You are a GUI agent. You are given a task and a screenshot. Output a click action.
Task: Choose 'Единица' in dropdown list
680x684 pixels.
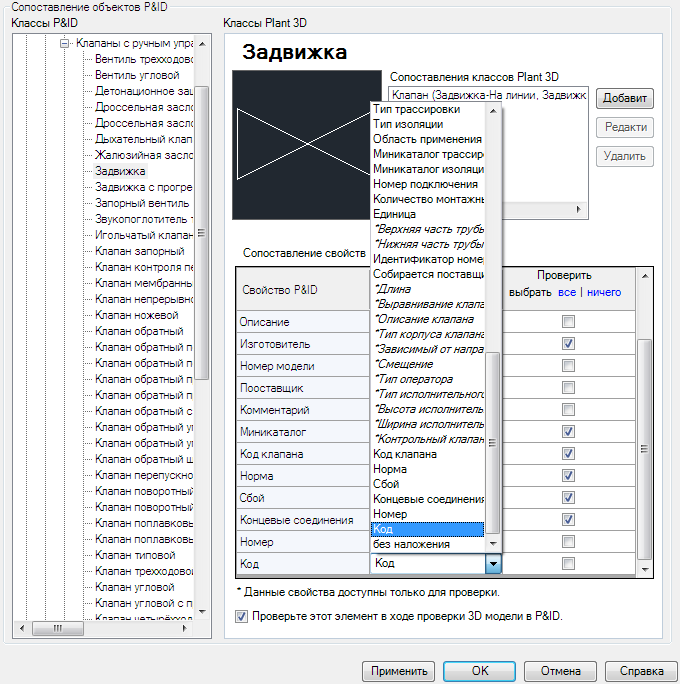[x=428, y=214]
